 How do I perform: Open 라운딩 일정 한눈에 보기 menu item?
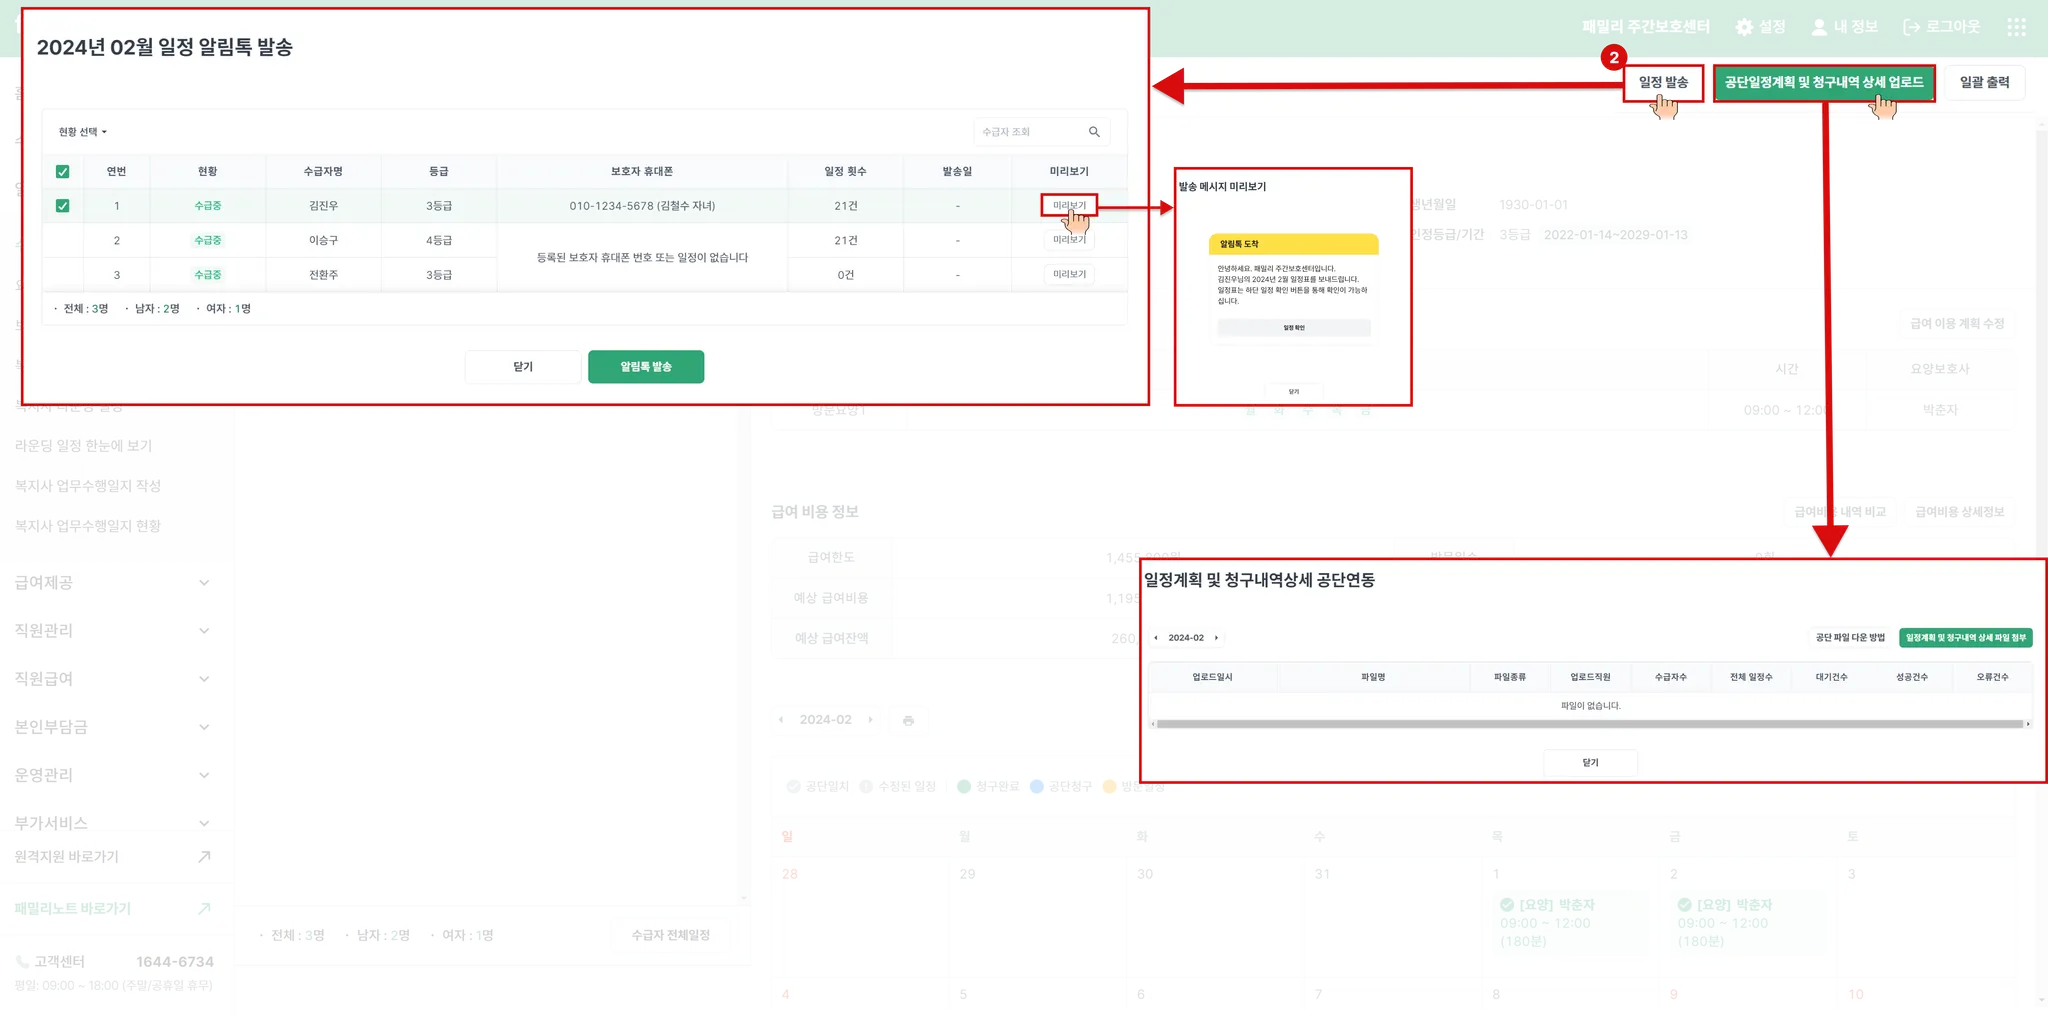pyautogui.click(x=84, y=446)
